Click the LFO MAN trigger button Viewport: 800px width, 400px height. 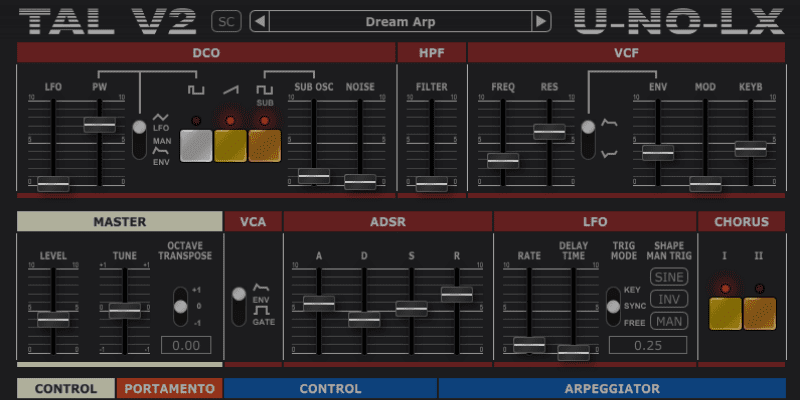[x=669, y=321]
